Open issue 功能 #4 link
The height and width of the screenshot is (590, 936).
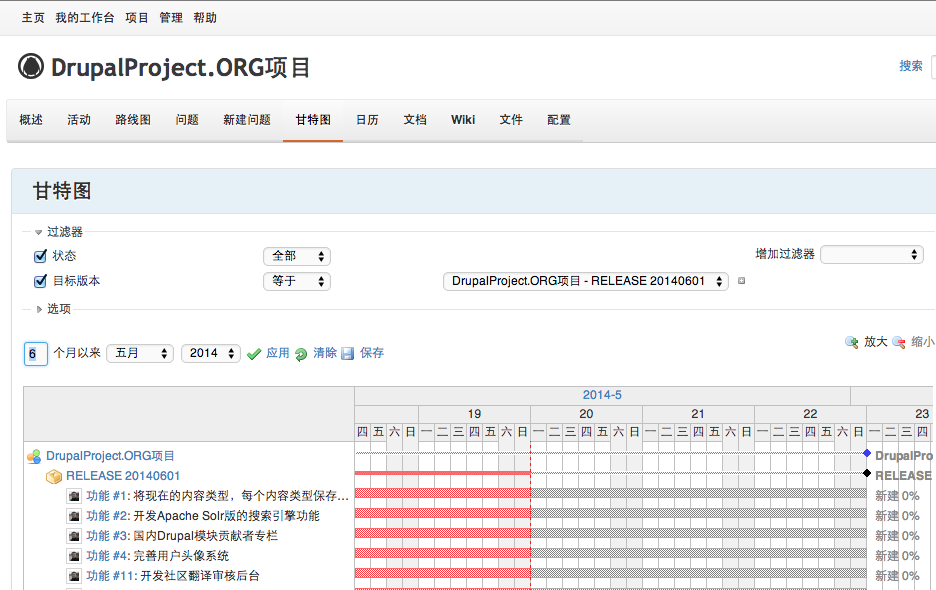click(x=107, y=556)
